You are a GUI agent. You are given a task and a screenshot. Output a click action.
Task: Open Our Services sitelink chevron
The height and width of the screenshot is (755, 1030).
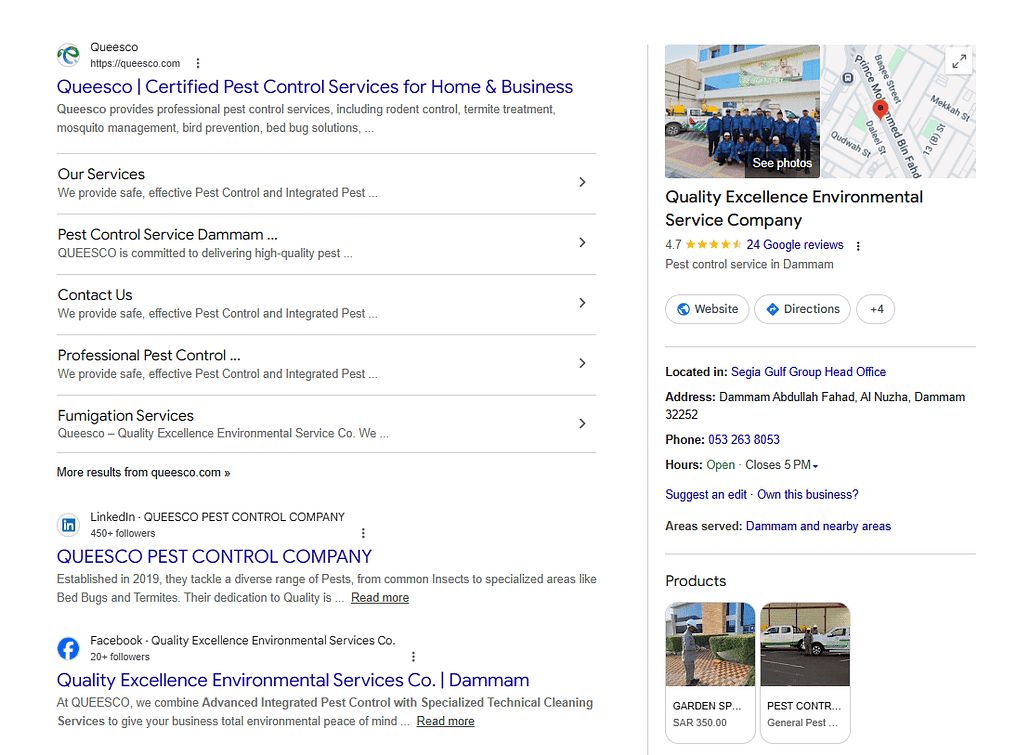[582, 182]
